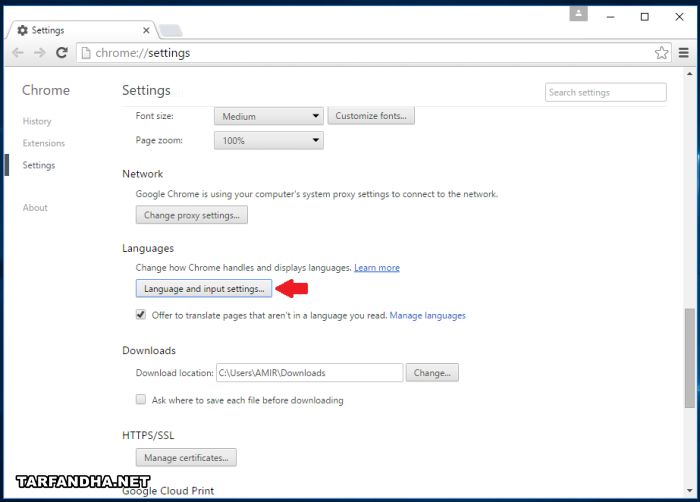
Task: Click the HTTPS/SSL section heading
Action: point(148,435)
